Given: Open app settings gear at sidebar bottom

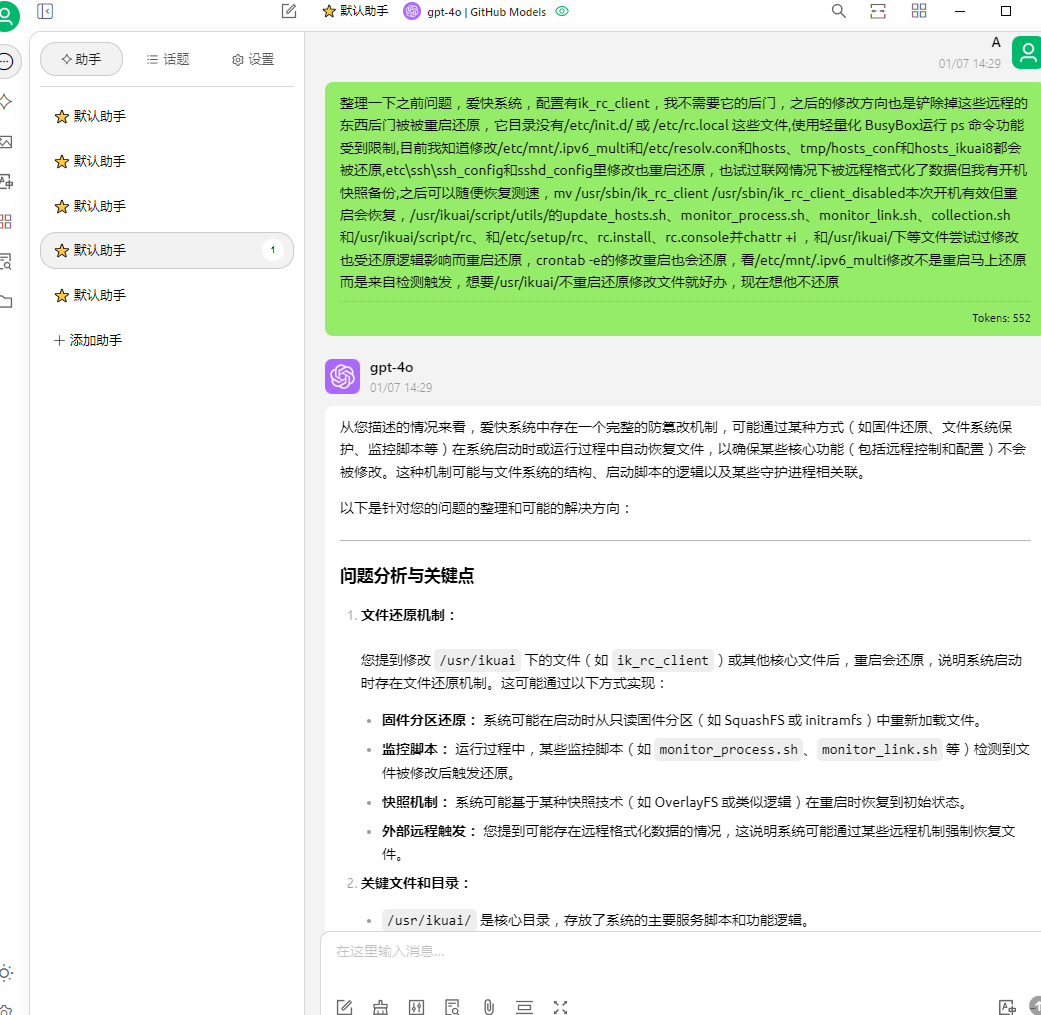Looking at the screenshot, I should pyautogui.click(x=7, y=1008).
